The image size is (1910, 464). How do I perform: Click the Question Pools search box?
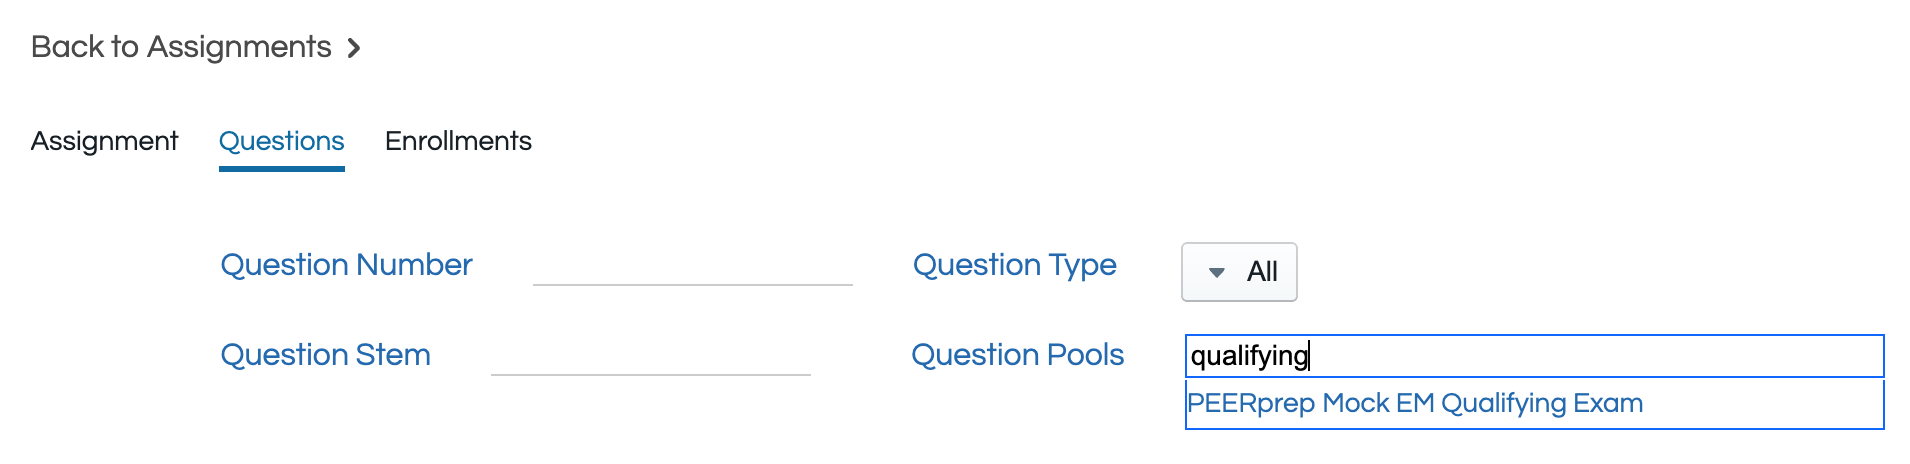tap(1533, 356)
